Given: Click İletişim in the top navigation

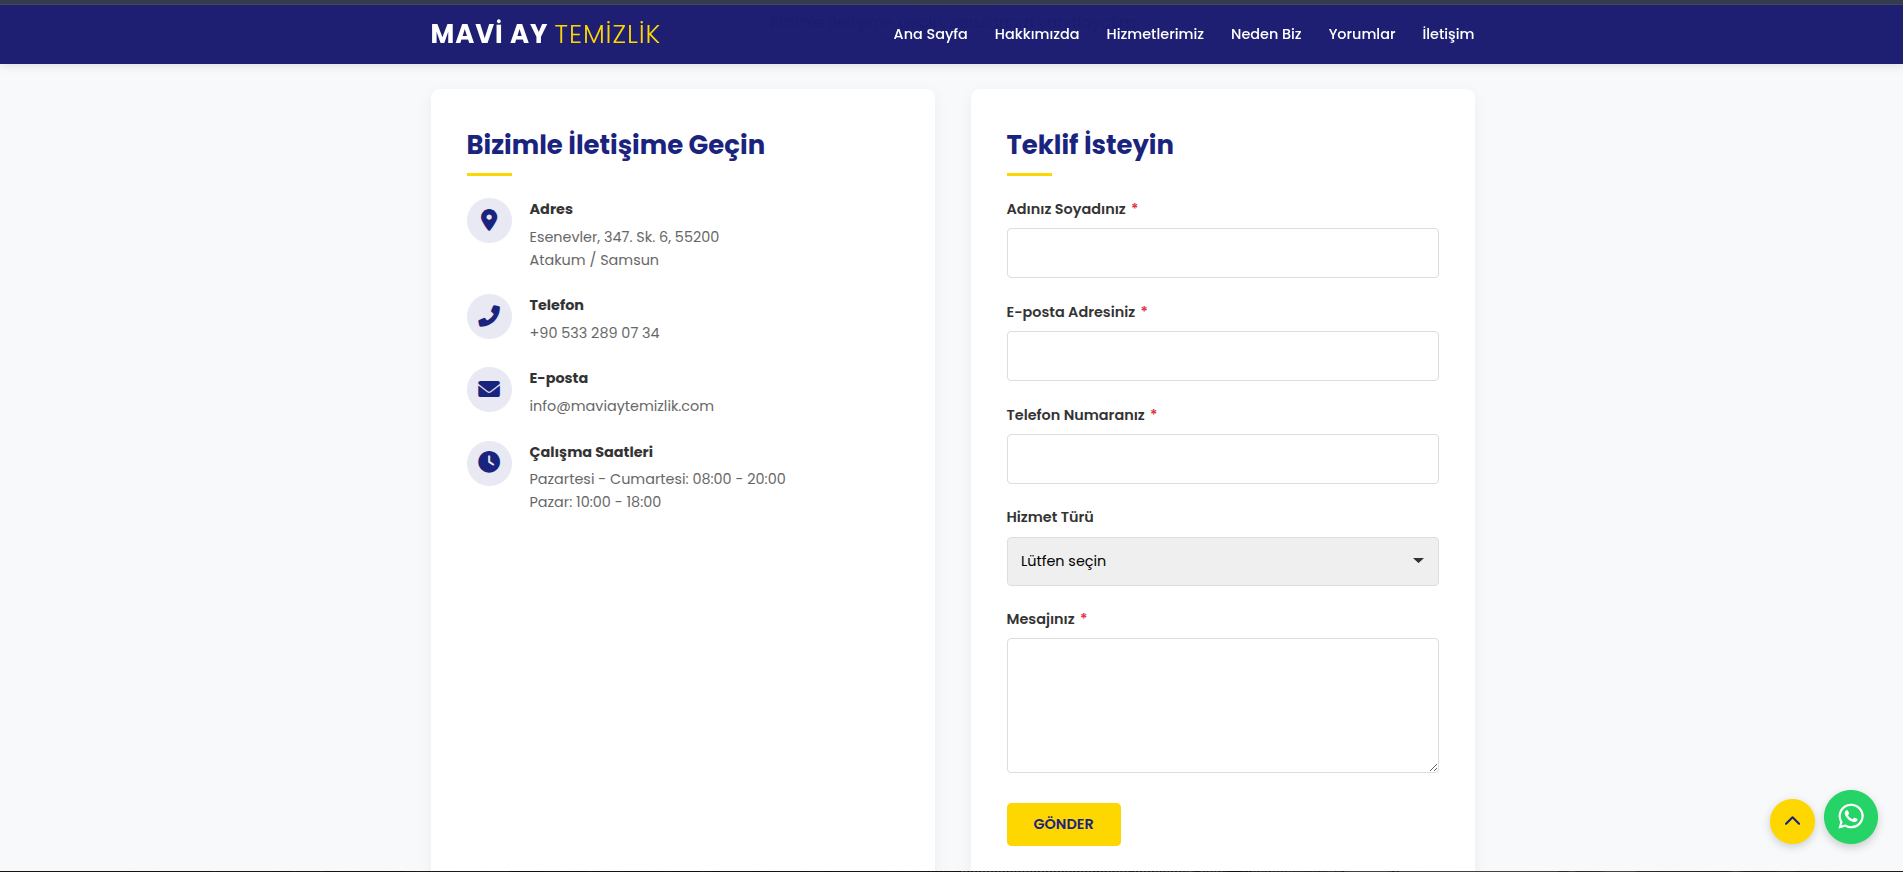Looking at the screenshot, I should tap(1447, 34).
